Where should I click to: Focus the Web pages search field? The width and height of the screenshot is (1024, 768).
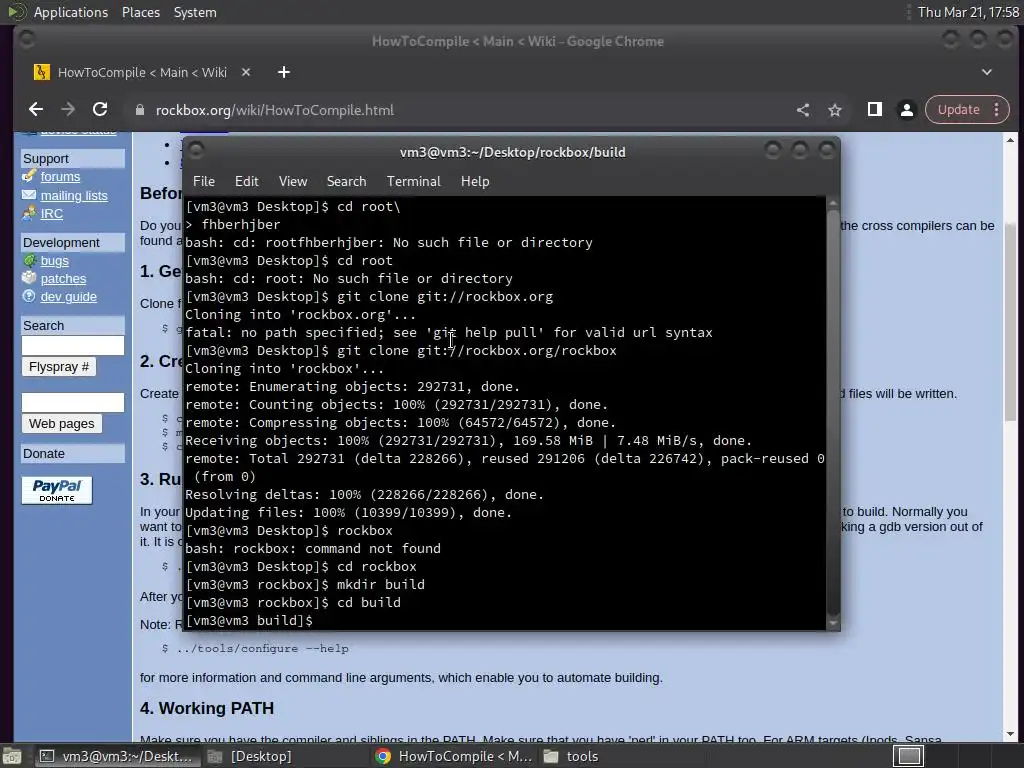(x=72, y=402)
